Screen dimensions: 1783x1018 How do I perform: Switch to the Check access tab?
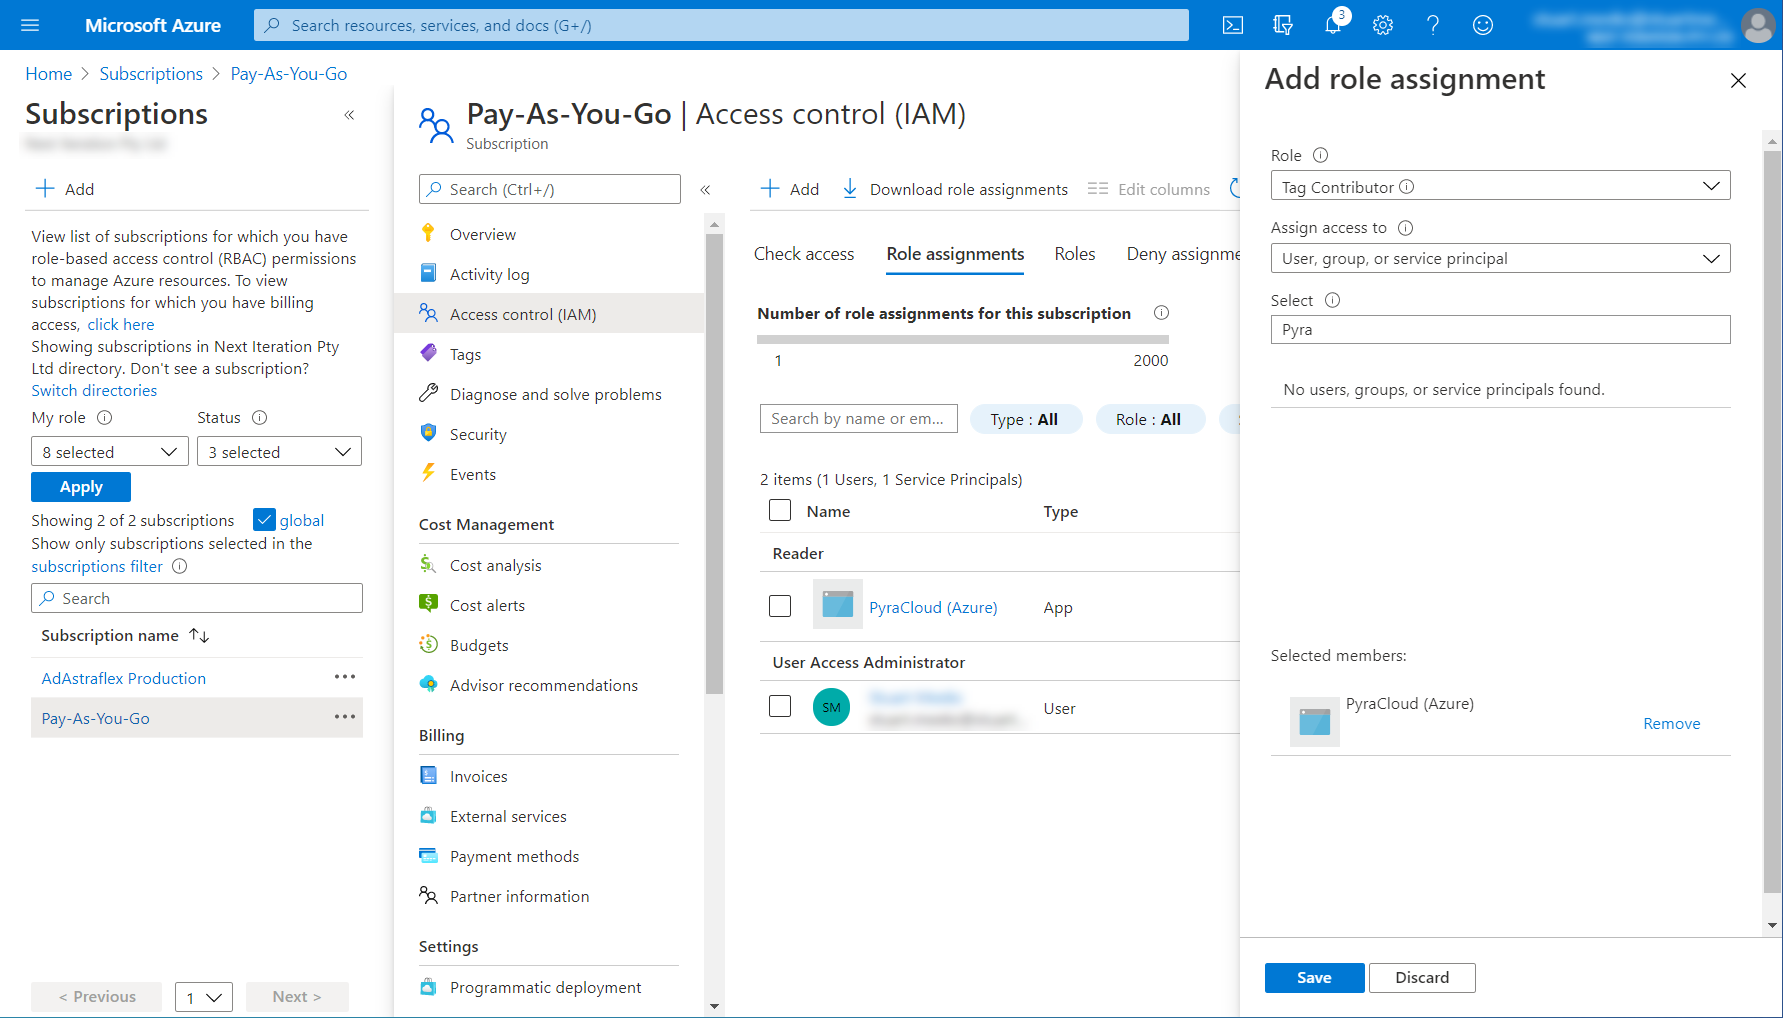coord(804,254)
